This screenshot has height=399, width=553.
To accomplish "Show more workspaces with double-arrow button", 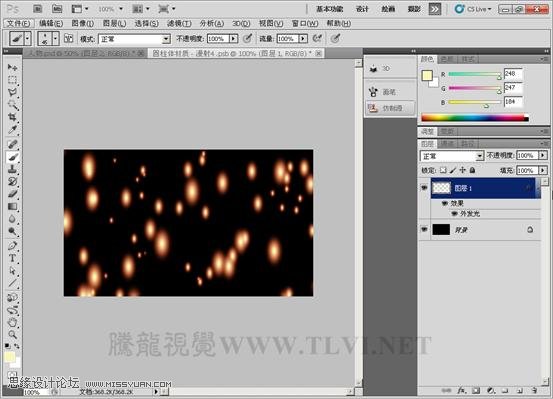I will [x=434, y=9].
